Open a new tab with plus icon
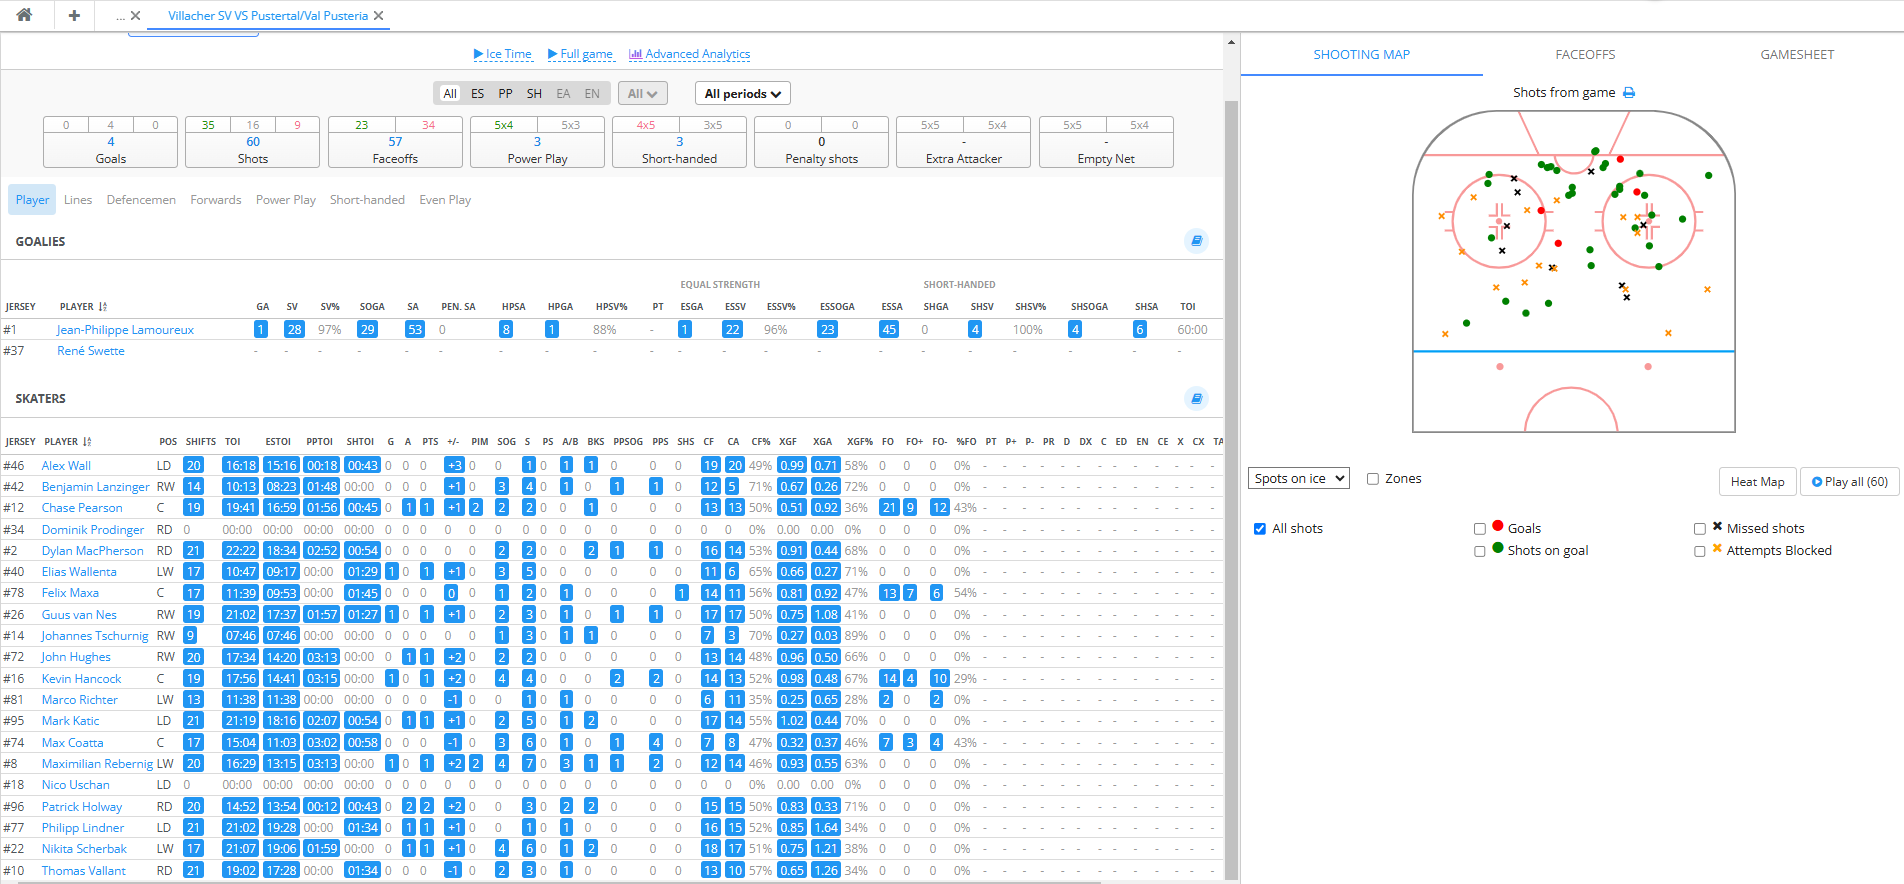Screen dimensions: 1904x884 coord(74,15)
